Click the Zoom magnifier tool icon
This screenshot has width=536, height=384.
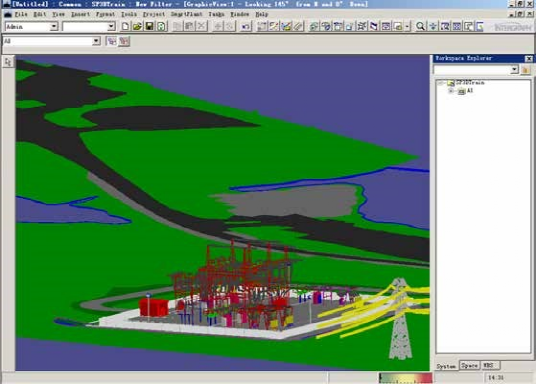click(x=420, y=26)
